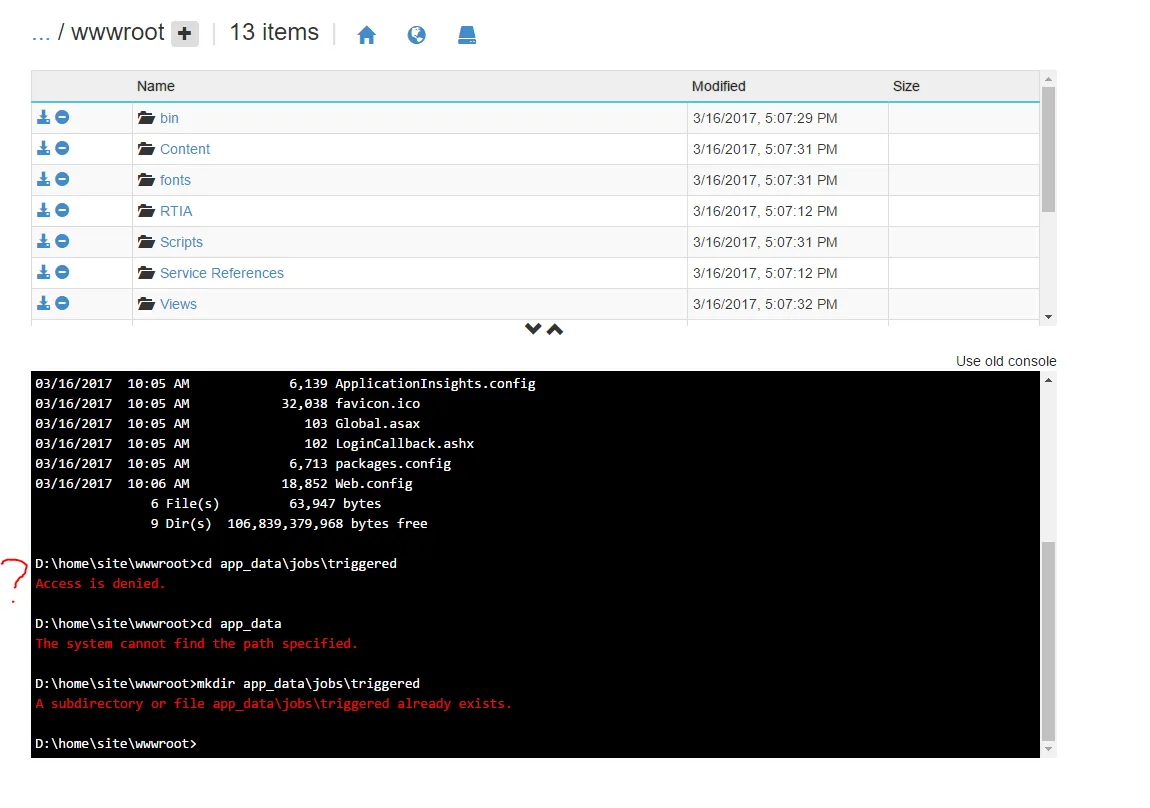Go to home directory via house icon

click(367, 34)
